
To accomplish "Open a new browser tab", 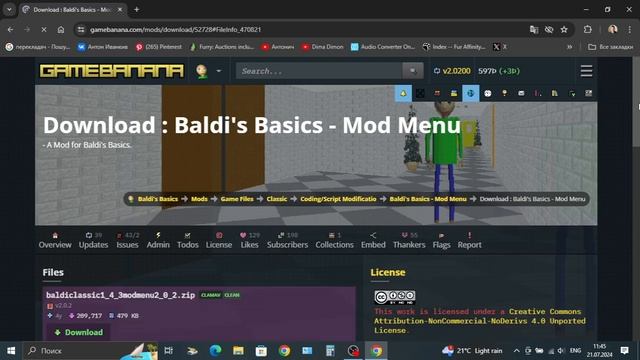I will [x=137, y=9].
